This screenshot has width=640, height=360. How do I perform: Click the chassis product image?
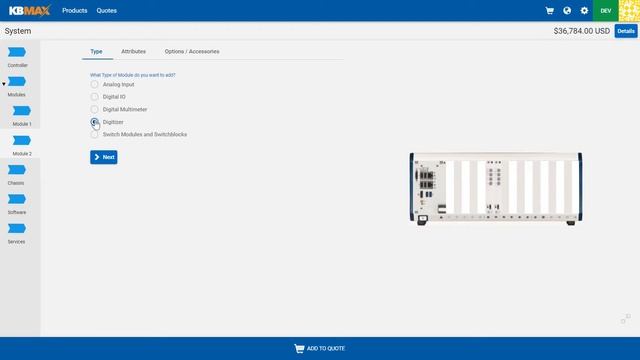(x=496, y=189)
